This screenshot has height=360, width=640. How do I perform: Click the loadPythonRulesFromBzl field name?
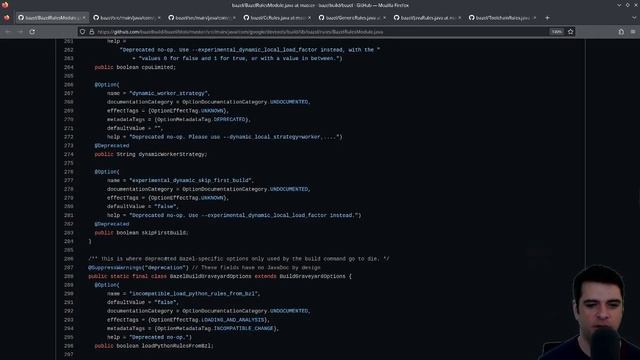(x=176, y=346)
